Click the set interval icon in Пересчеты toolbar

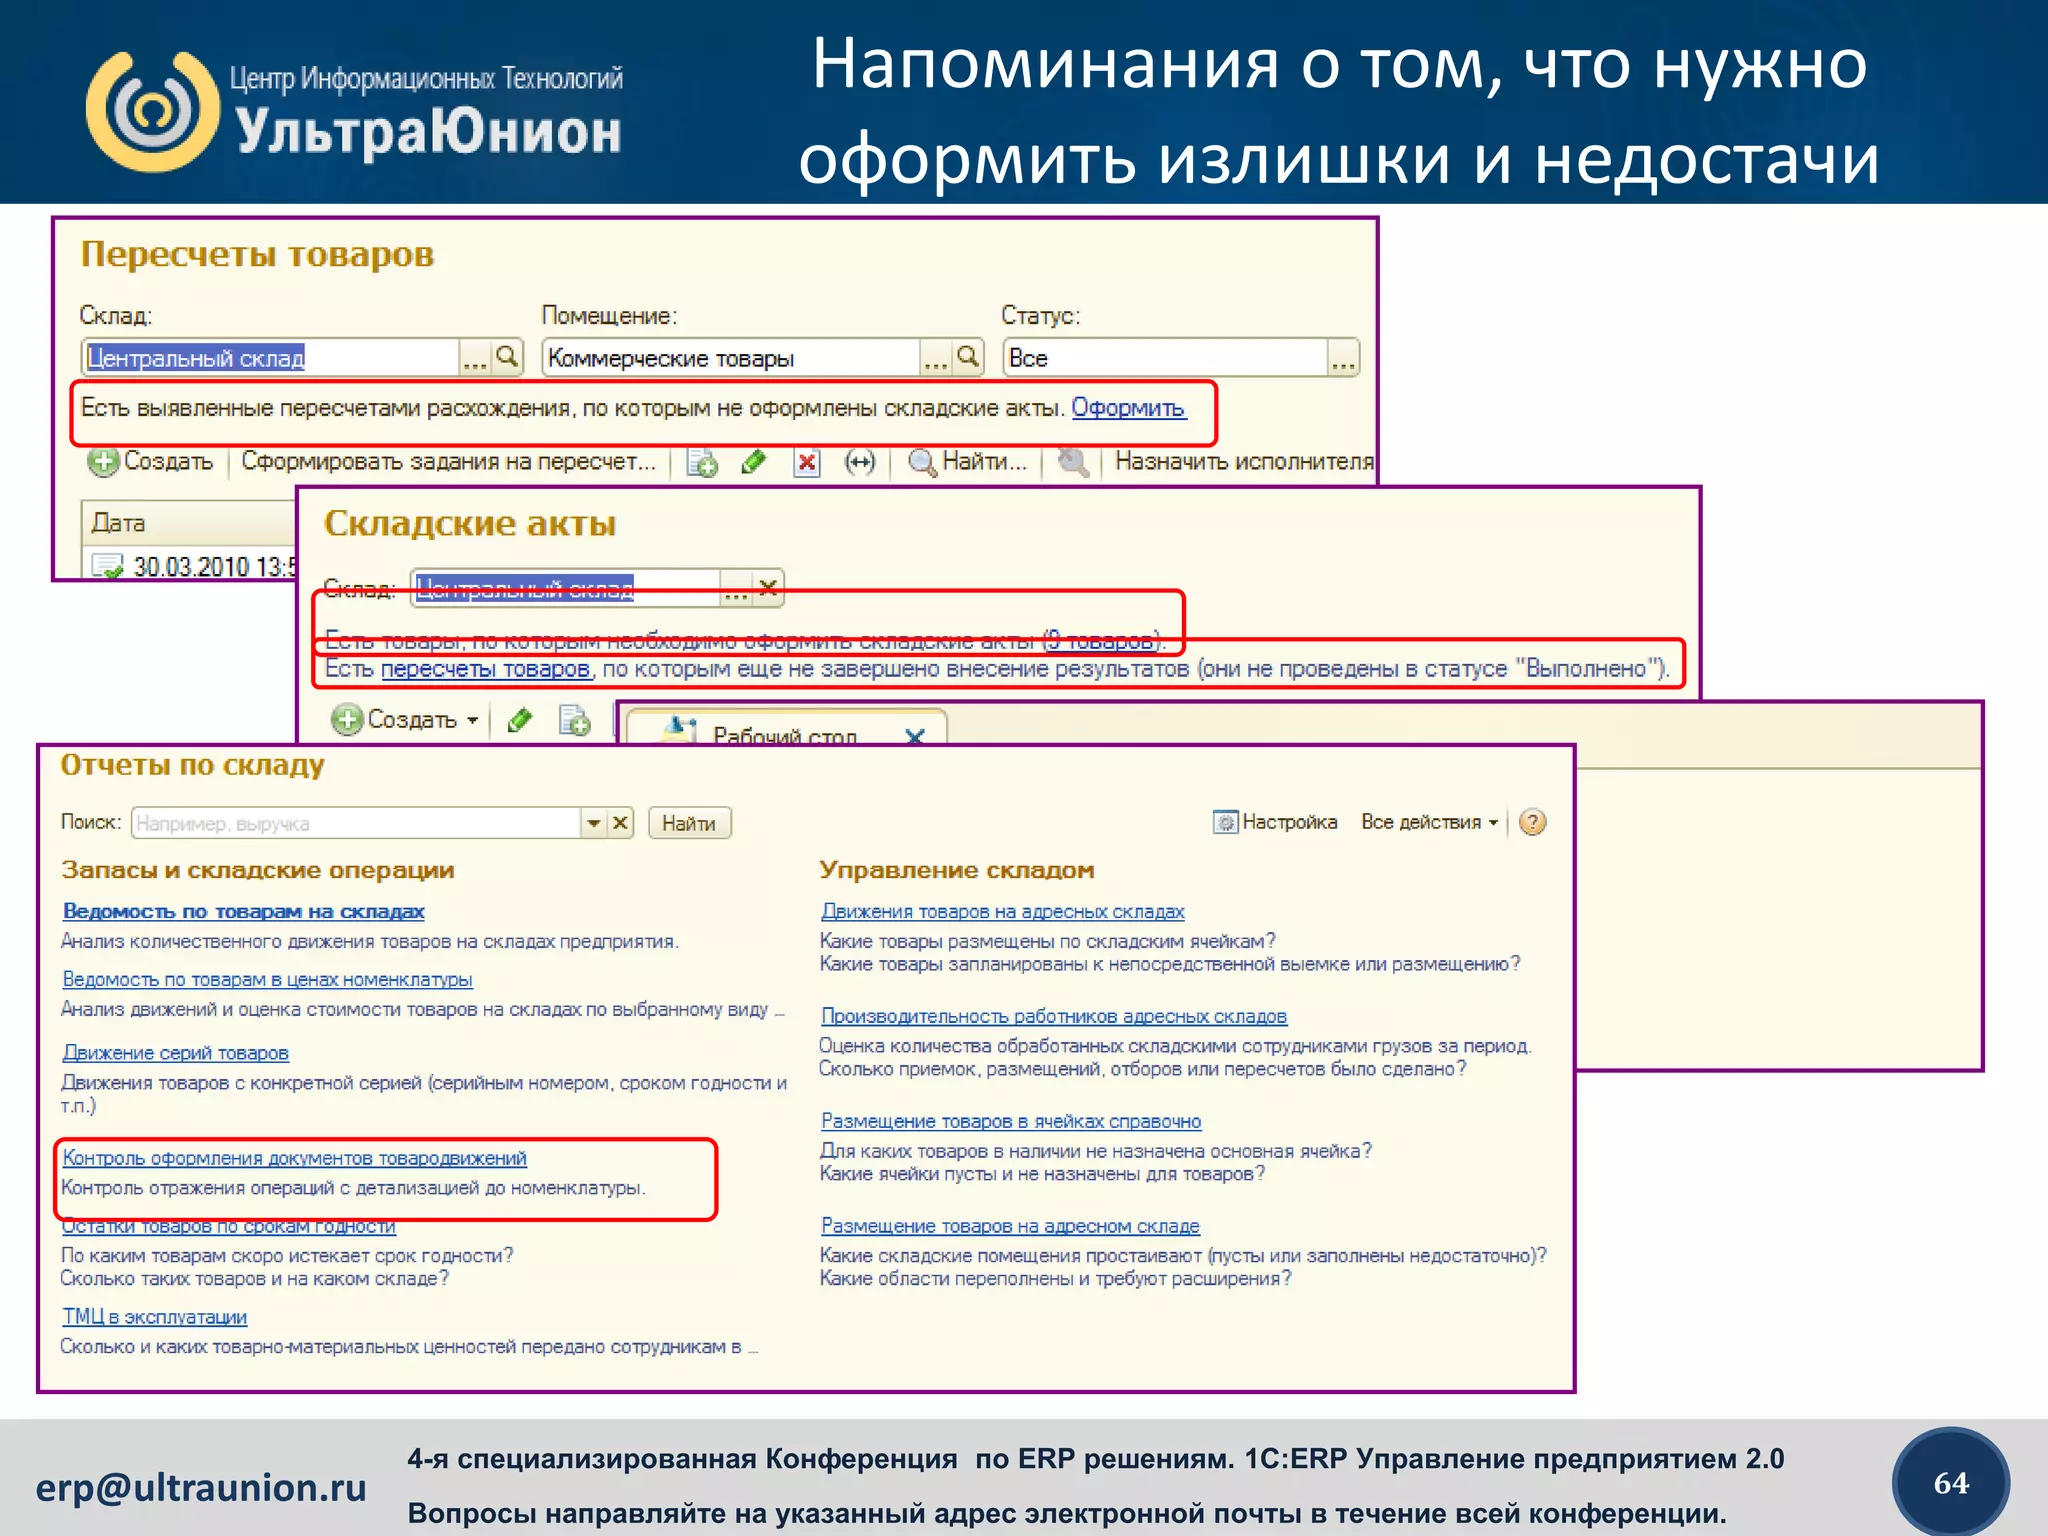[x=859, y=462]
